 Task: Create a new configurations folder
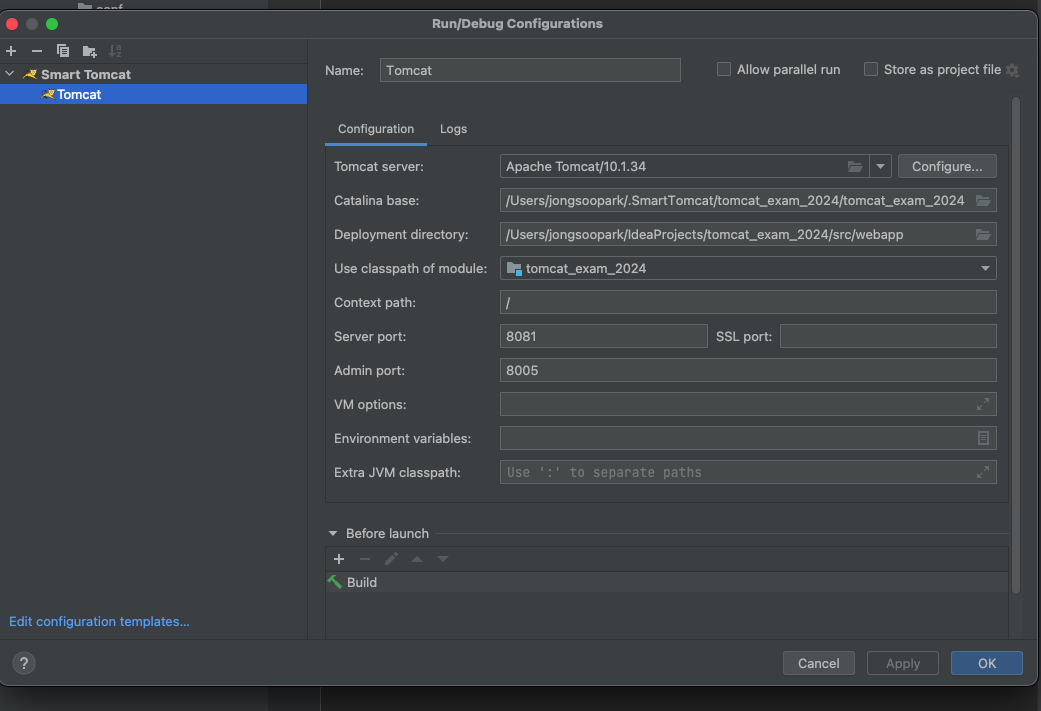tap(90, 51)
